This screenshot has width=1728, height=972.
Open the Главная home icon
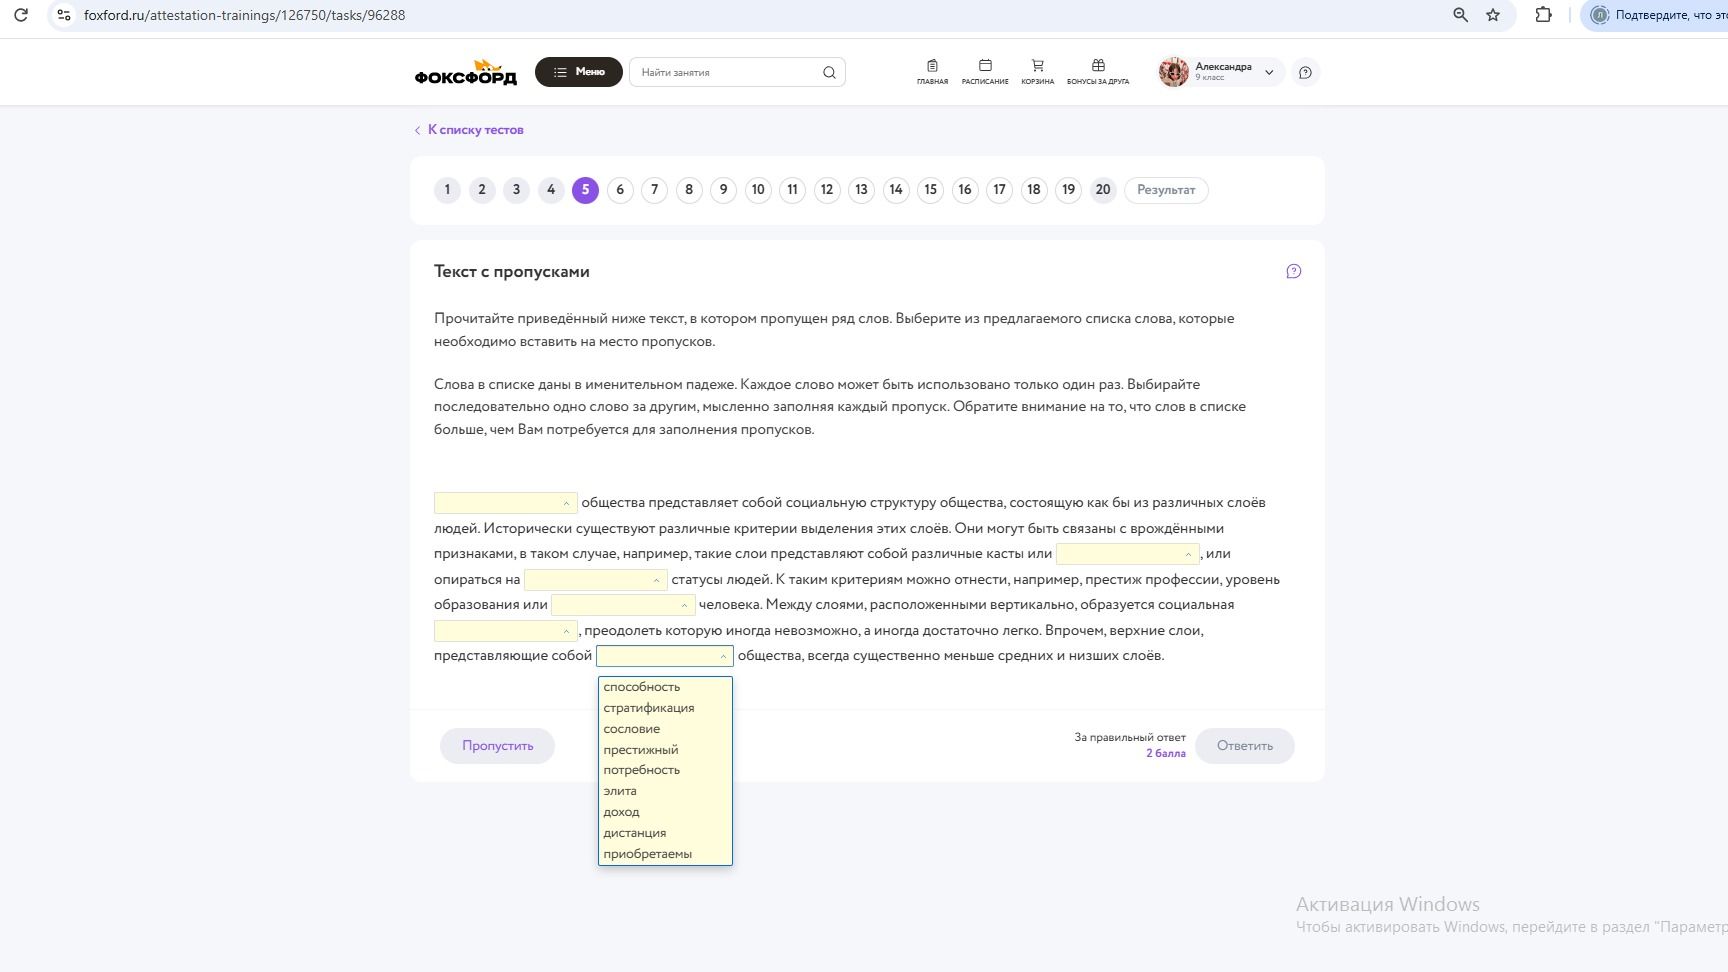tap(932, 72)
